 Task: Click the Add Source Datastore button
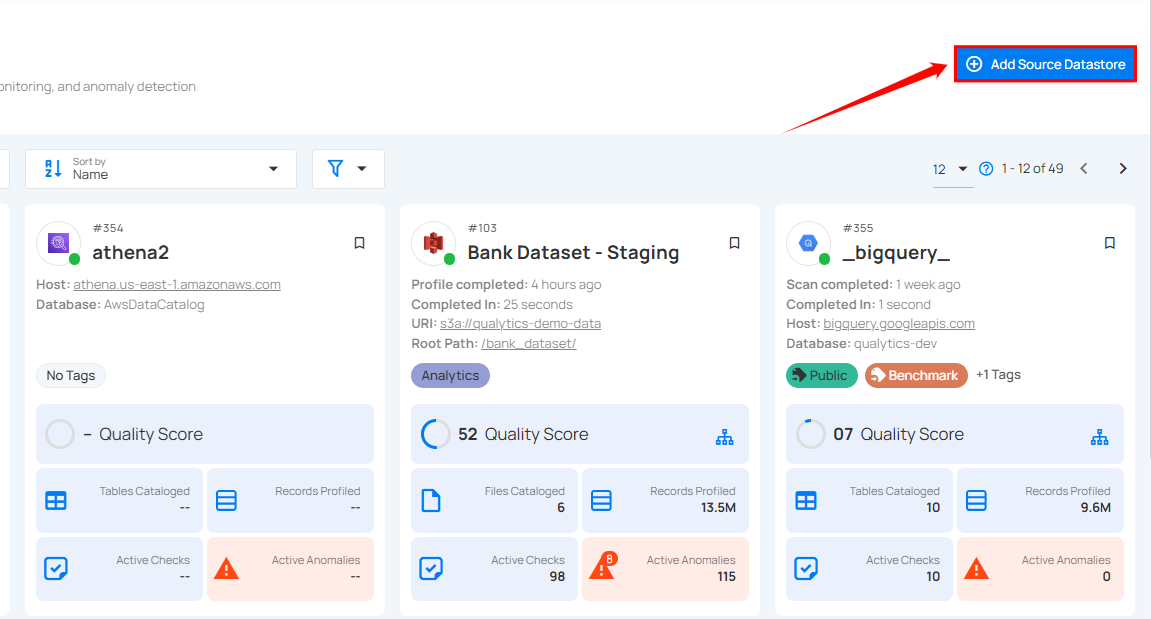pyautogui.click(x=1044, y=63)
